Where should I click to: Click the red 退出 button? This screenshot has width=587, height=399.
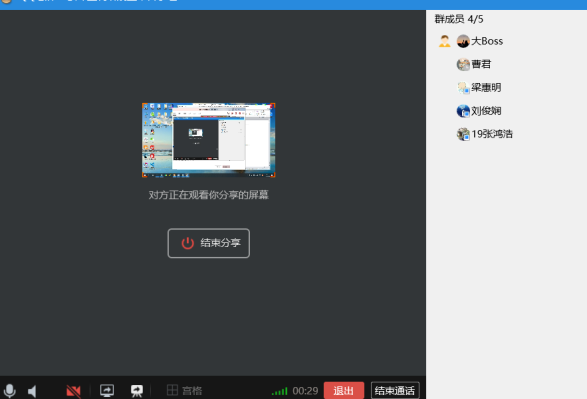[x=344, y=391]
